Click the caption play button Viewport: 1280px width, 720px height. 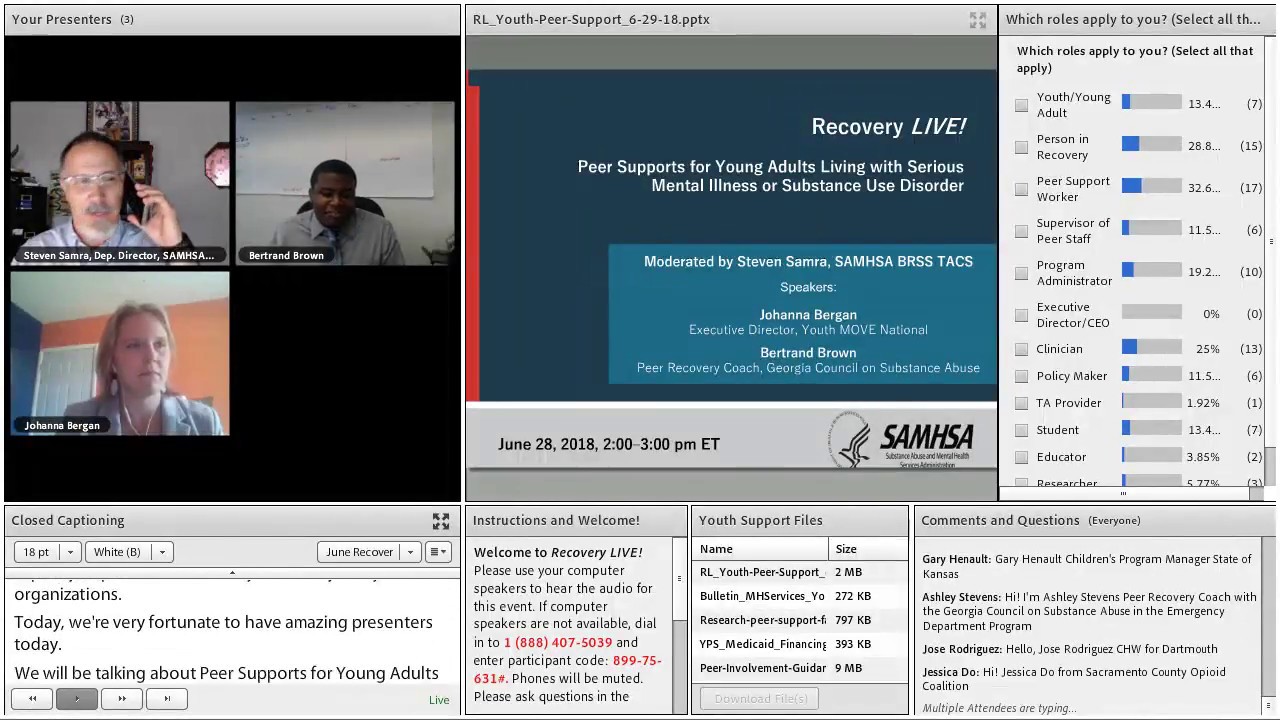point(77,699)
